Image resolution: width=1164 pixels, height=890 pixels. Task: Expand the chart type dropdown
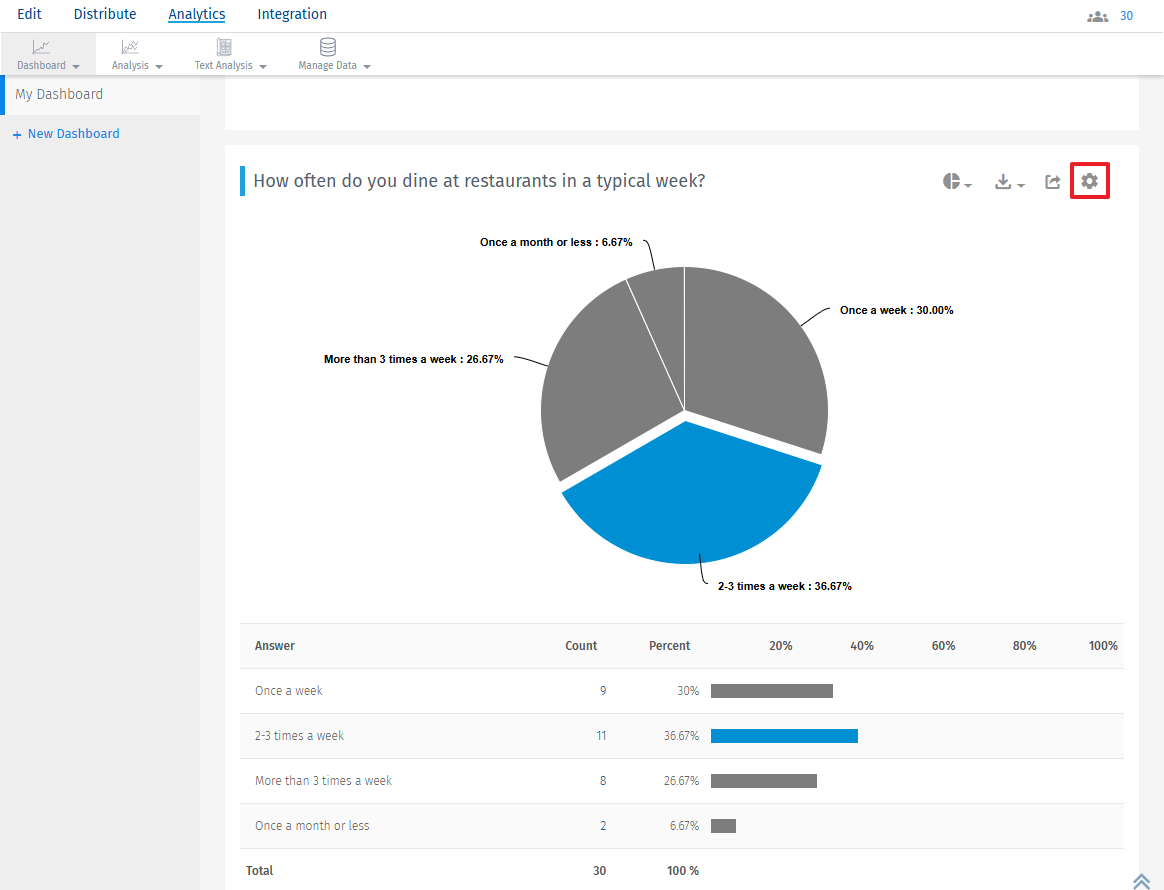click(x=966, y=184)
